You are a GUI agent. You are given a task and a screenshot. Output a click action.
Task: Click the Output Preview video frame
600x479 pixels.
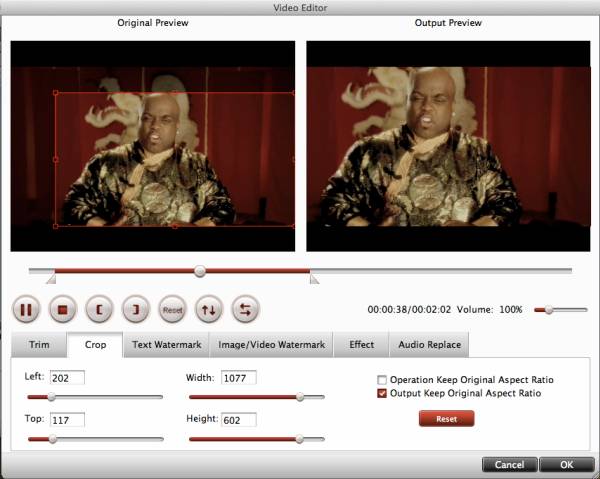coord(448,146)
